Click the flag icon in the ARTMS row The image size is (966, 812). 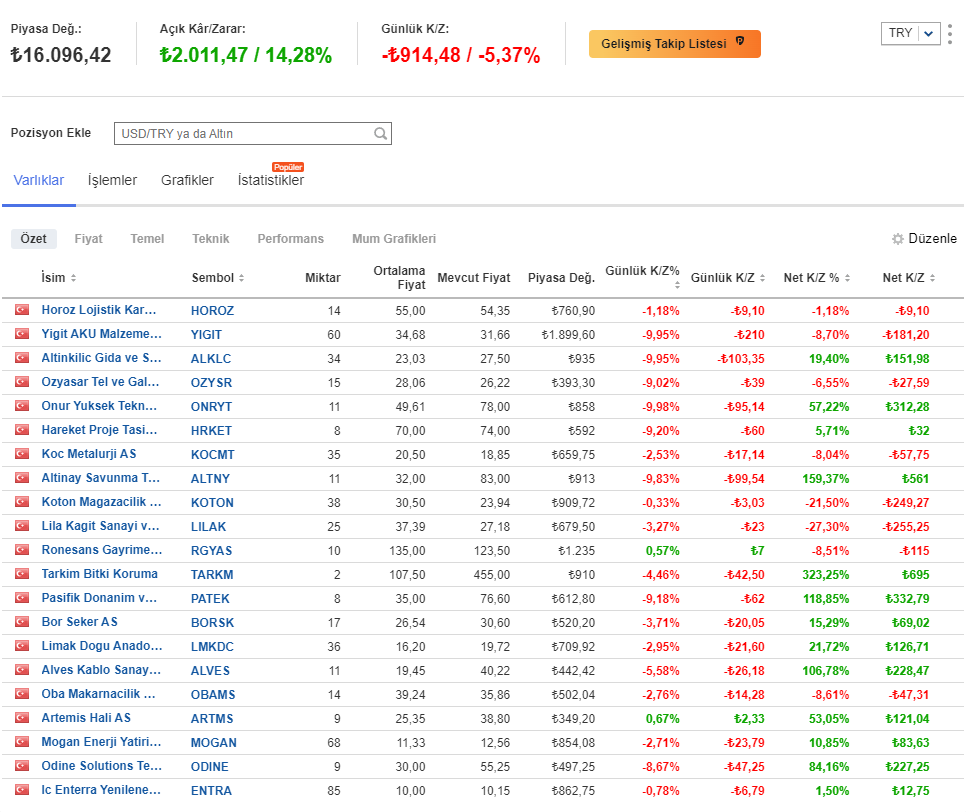coord(22,718)
